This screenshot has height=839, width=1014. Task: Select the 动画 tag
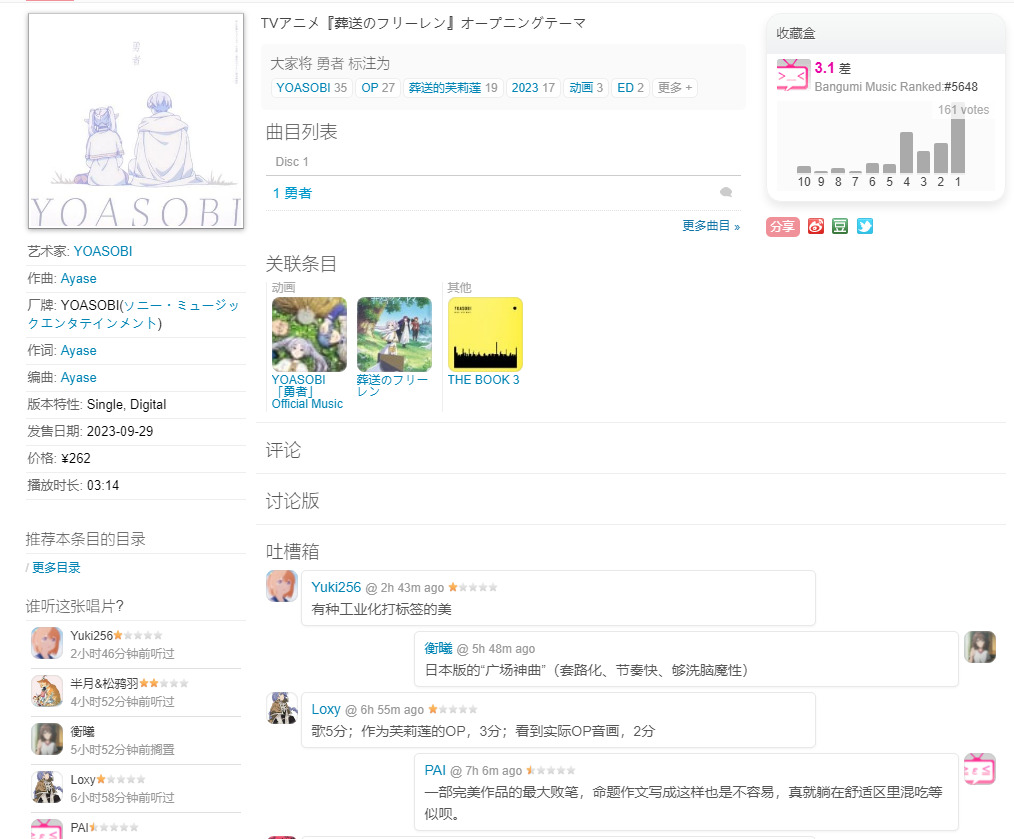586,88
